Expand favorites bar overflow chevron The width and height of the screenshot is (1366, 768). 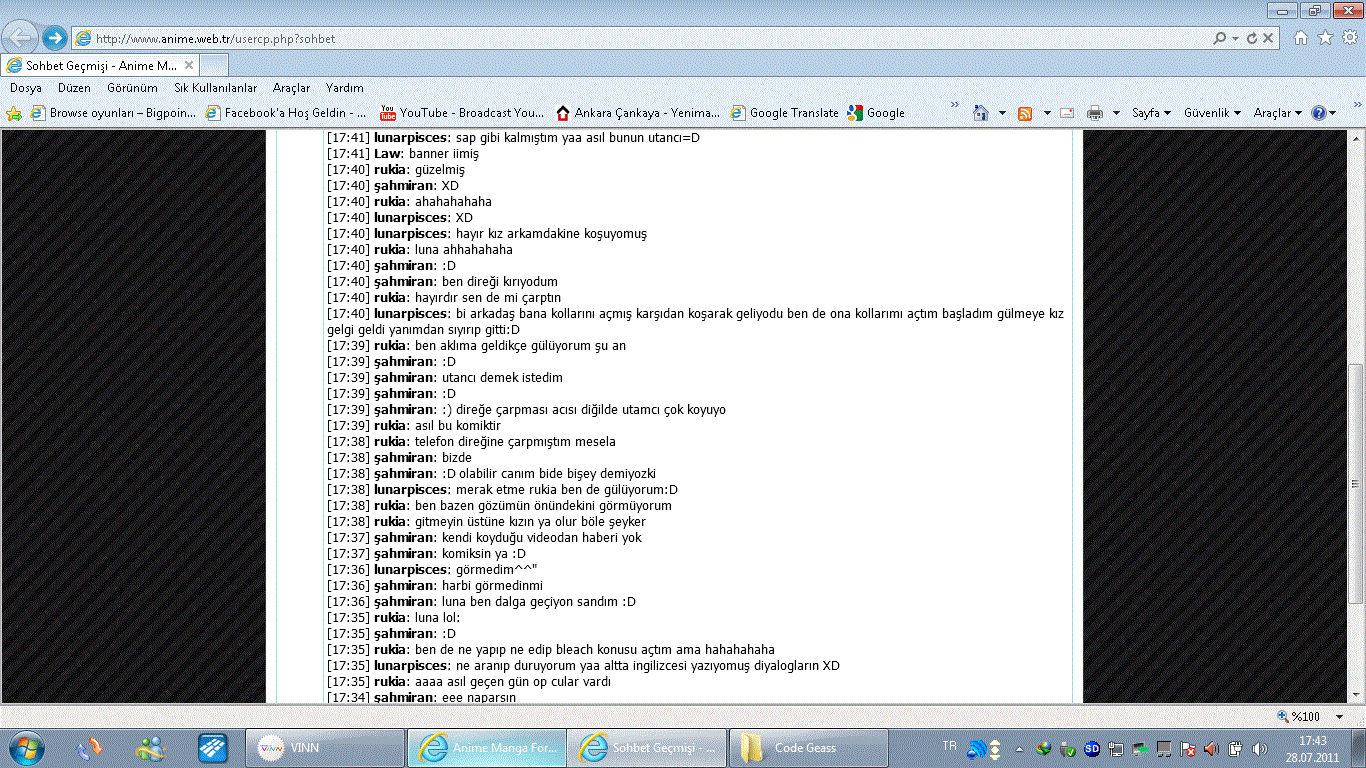pyautogui.click(x=954, y=105)
